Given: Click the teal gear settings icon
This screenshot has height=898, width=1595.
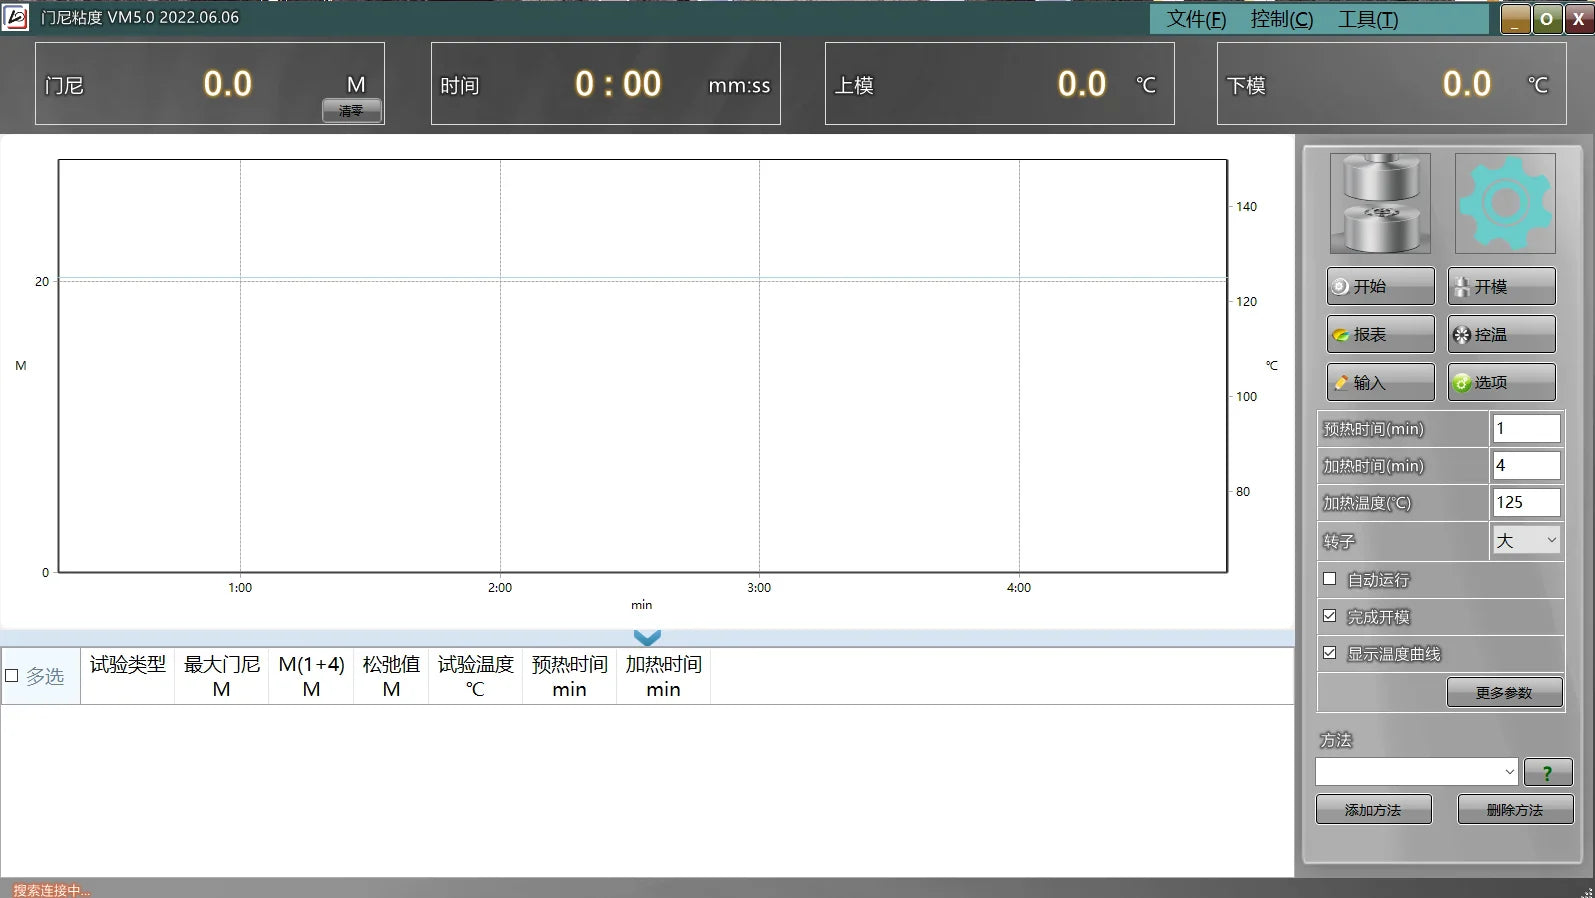Looking at the screenshot, I should (1504, 203).
